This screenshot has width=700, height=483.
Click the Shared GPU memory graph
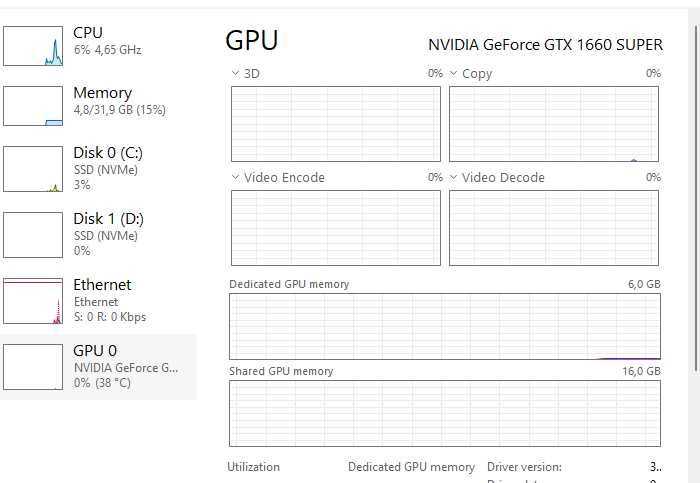[445, 413]
